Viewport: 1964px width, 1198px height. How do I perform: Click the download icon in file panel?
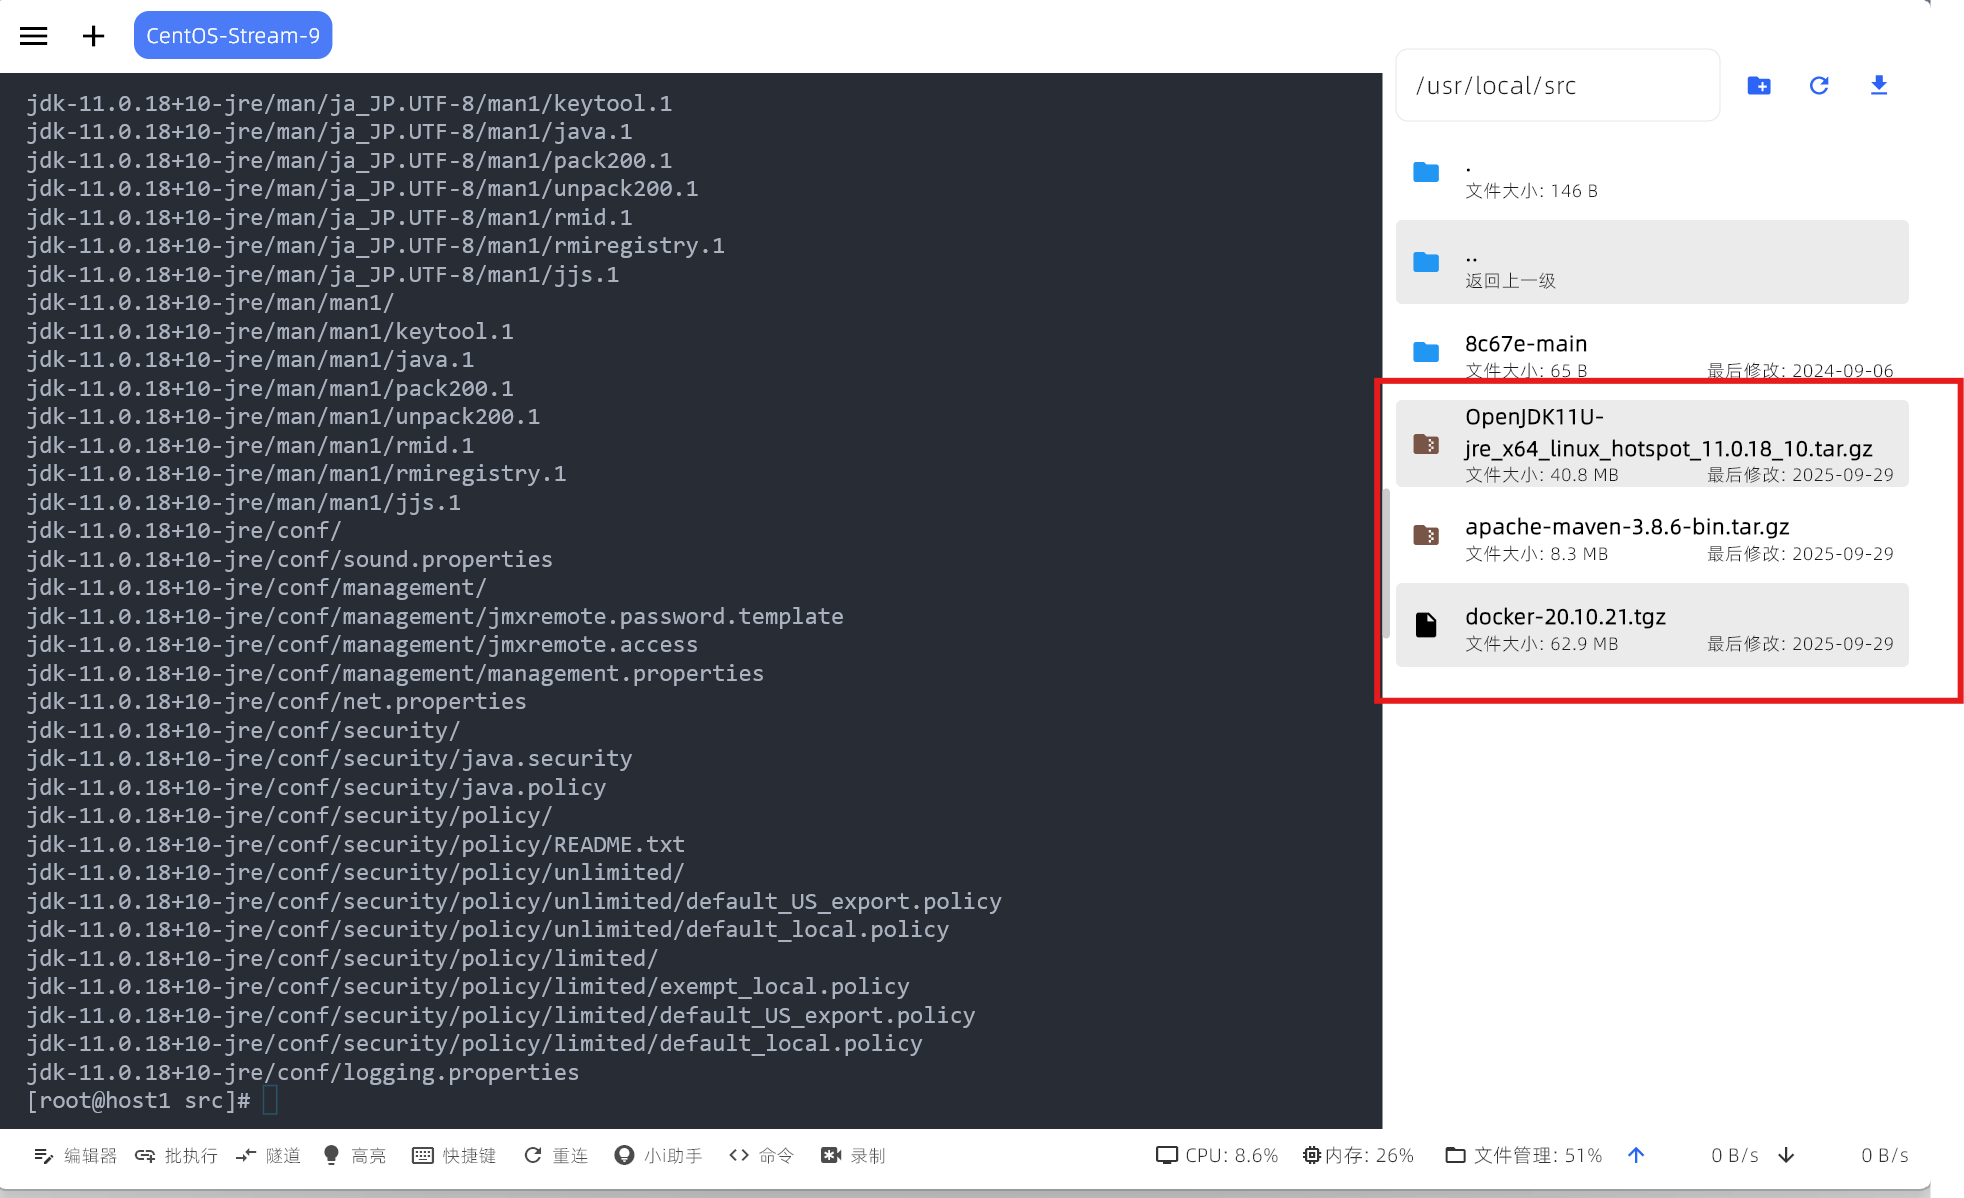pos(1879,86)
